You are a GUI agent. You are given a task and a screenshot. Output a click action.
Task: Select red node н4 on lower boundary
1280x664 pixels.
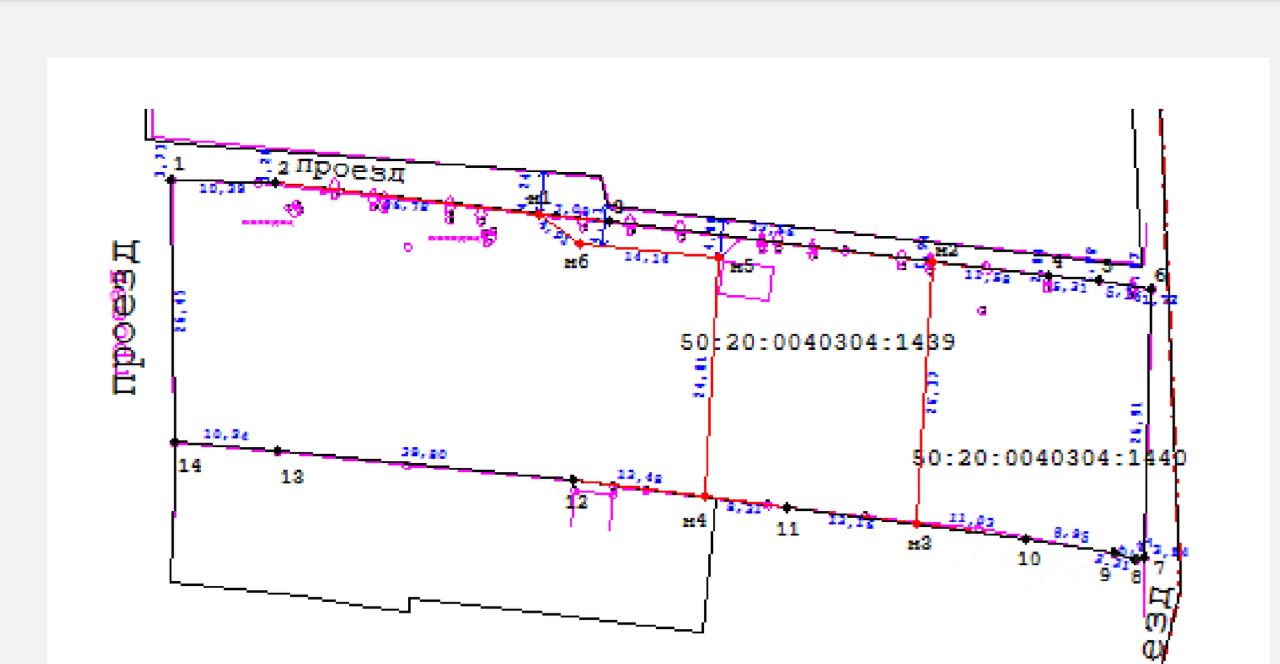coord(705,496)
